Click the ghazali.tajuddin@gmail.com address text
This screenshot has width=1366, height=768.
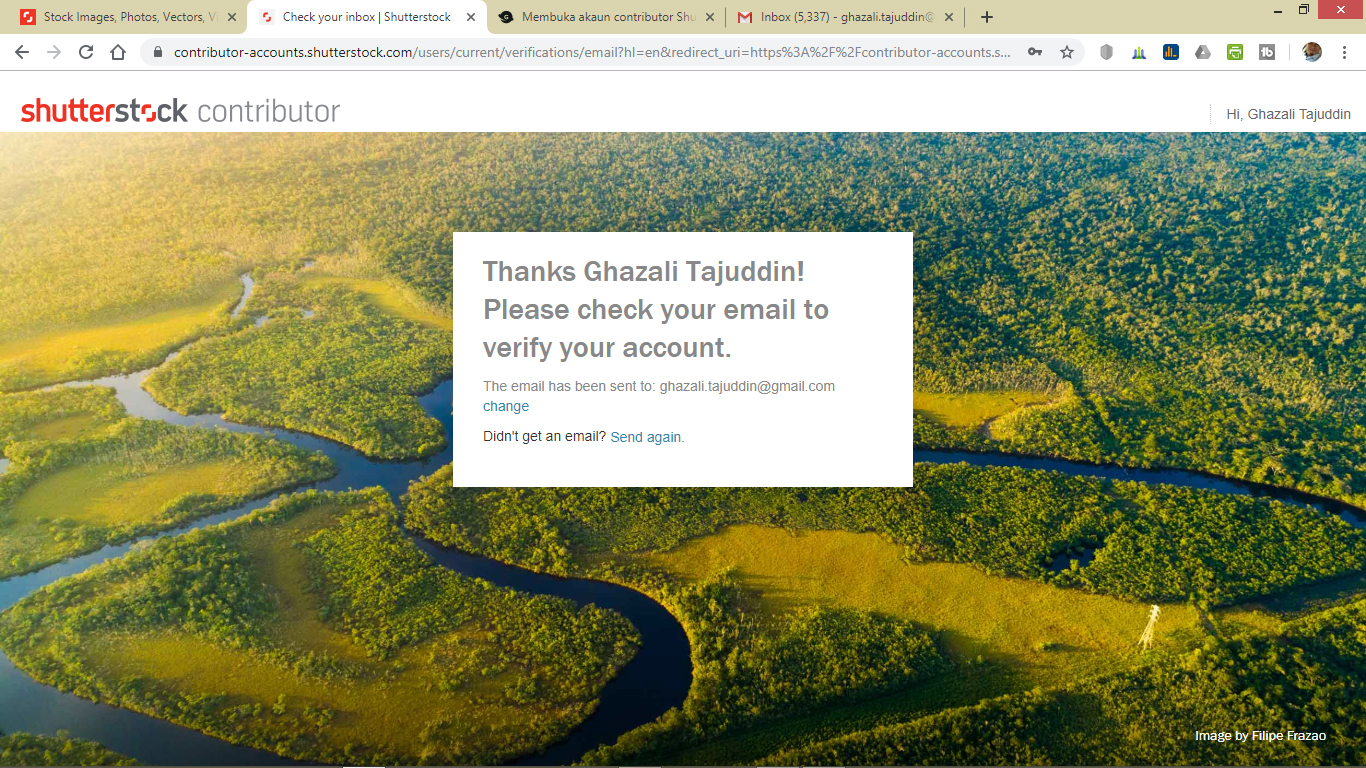coord(747,386)
